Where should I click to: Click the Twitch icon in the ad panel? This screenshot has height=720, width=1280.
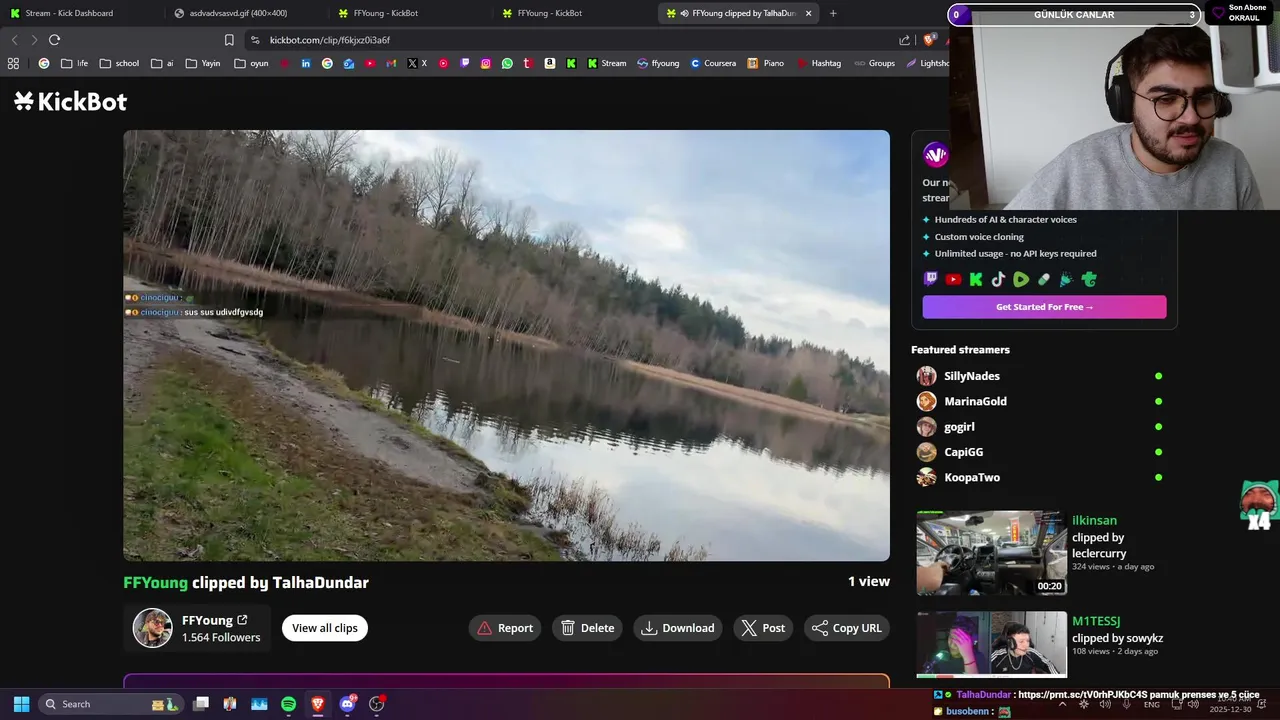click(x=931, y=280)
